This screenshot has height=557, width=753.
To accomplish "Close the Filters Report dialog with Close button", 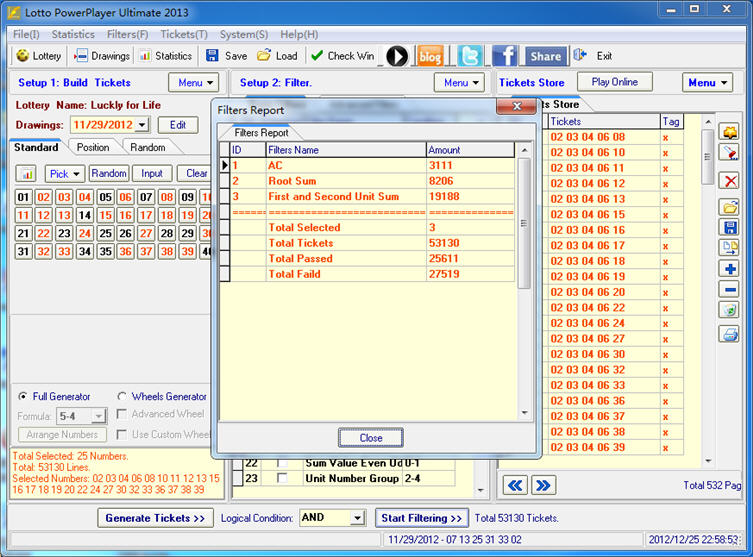I will (x=371, y=438).
